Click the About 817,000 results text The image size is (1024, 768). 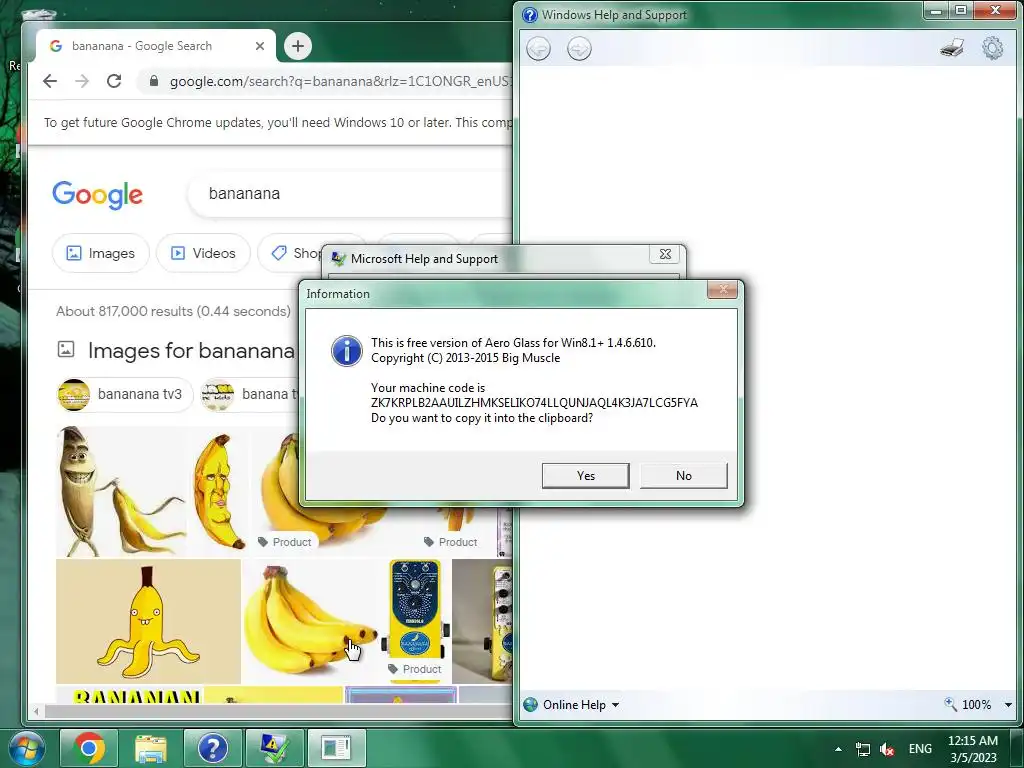(173, 312)
